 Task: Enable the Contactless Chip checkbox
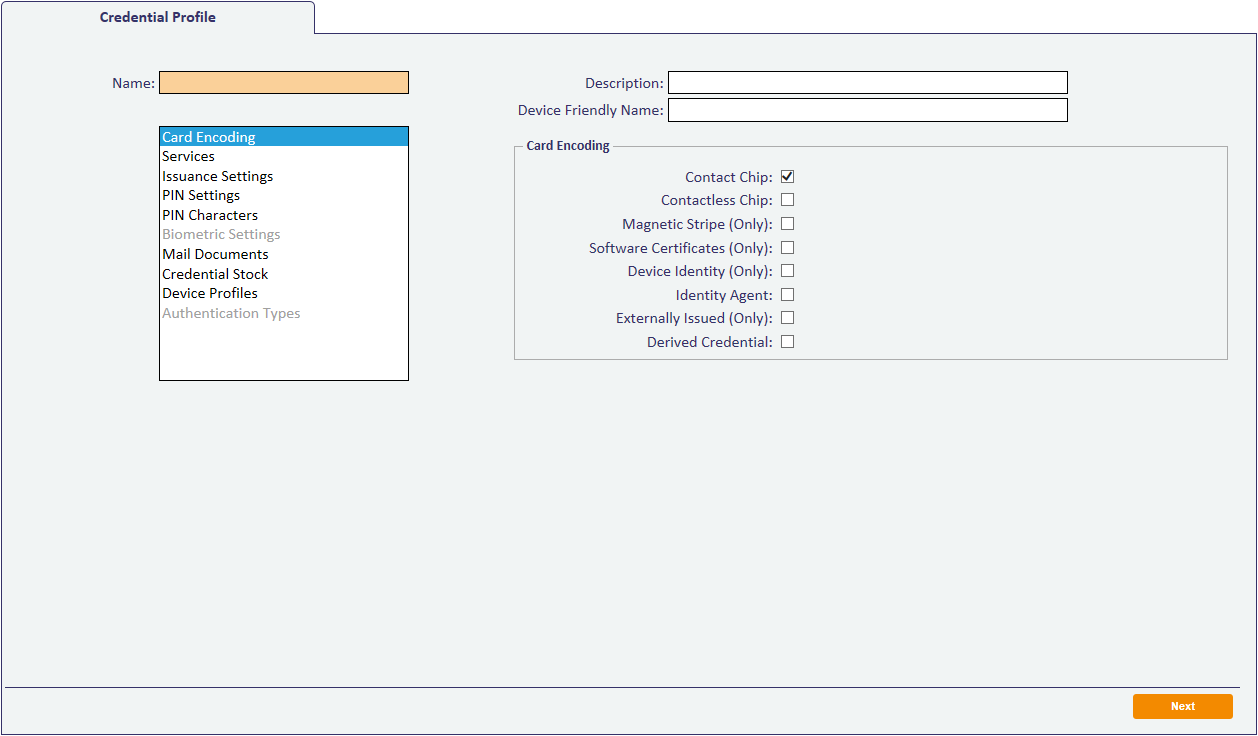click(787, 200)
